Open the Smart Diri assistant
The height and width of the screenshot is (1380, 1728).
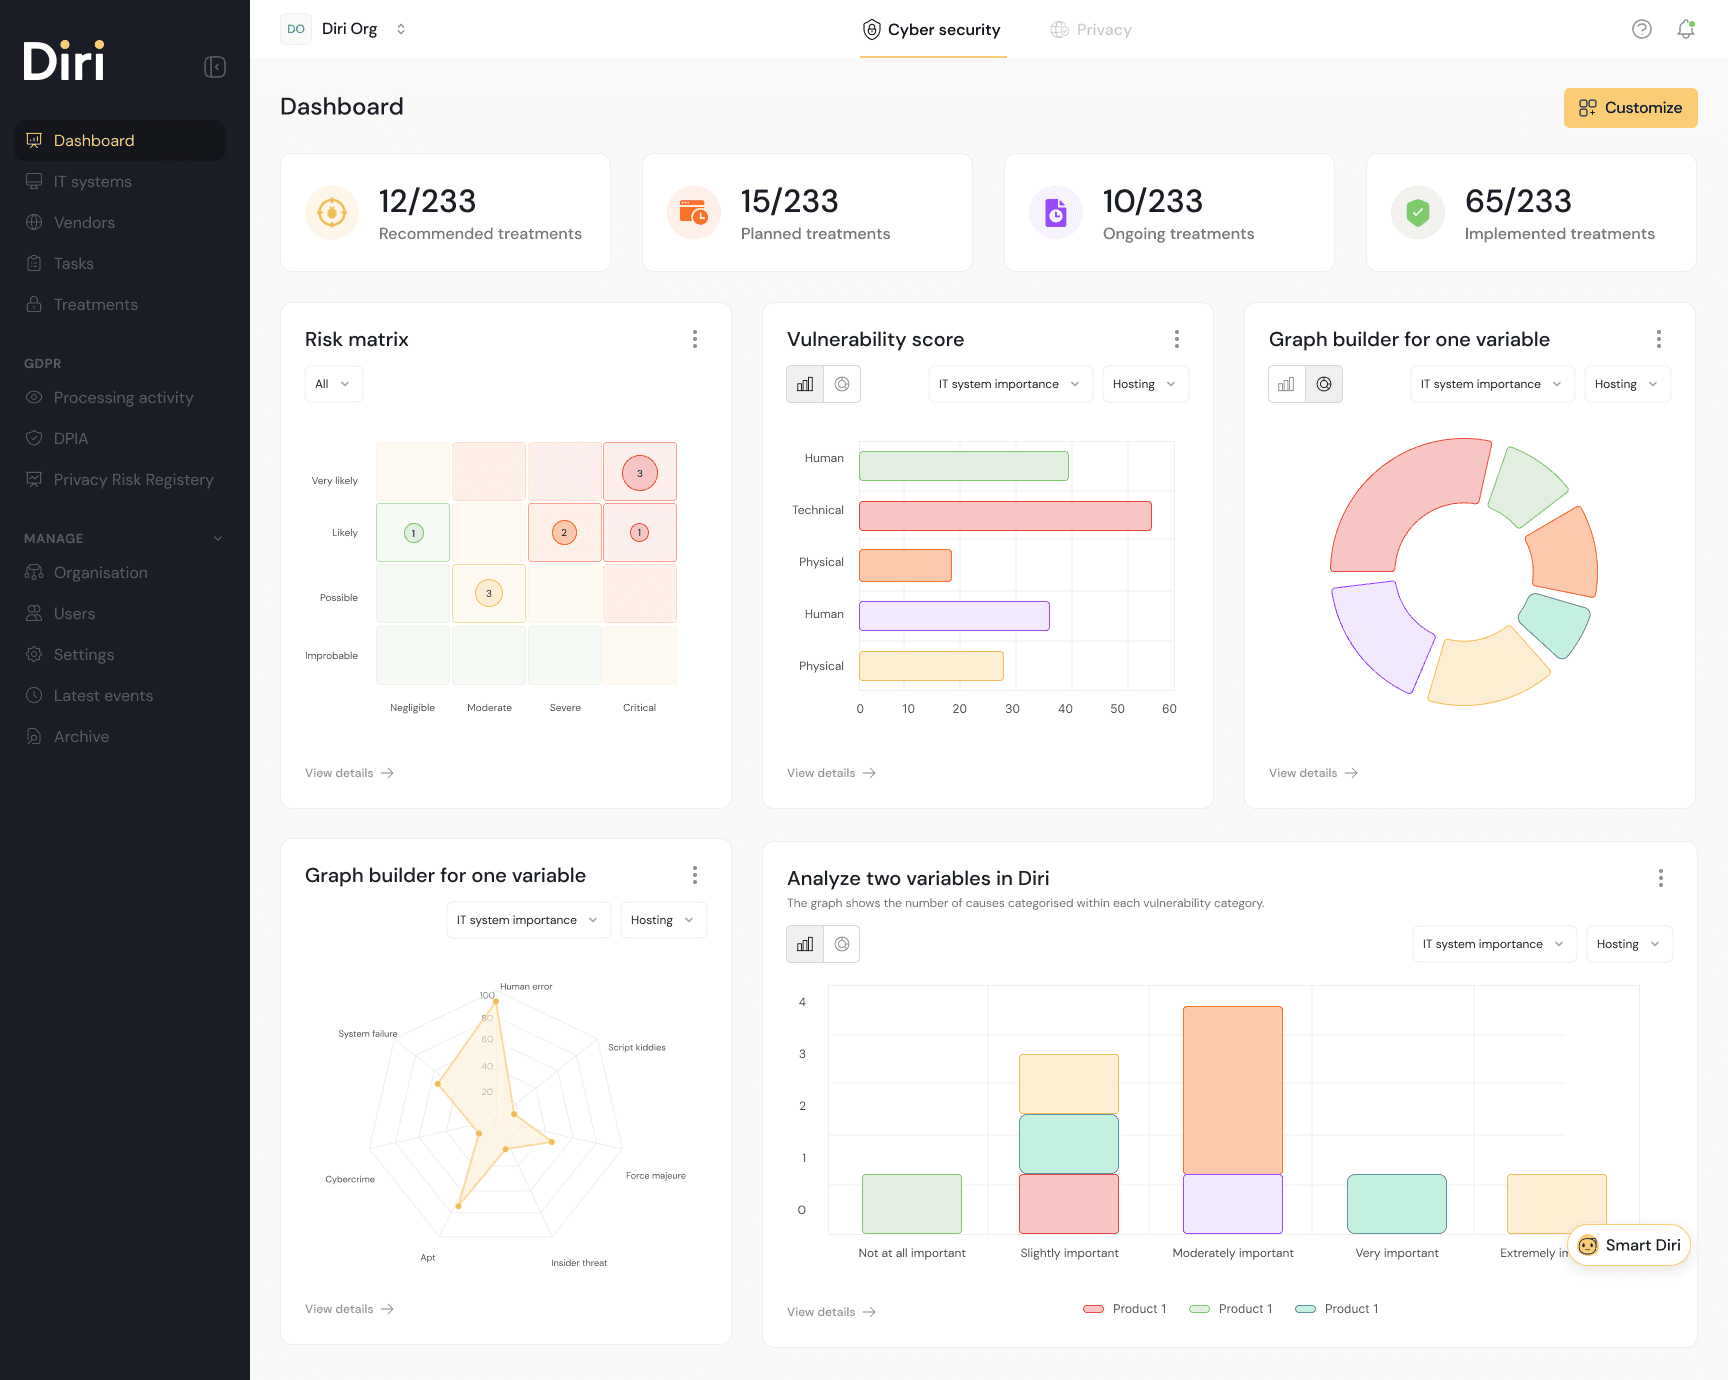[x=1629, y=1245]
